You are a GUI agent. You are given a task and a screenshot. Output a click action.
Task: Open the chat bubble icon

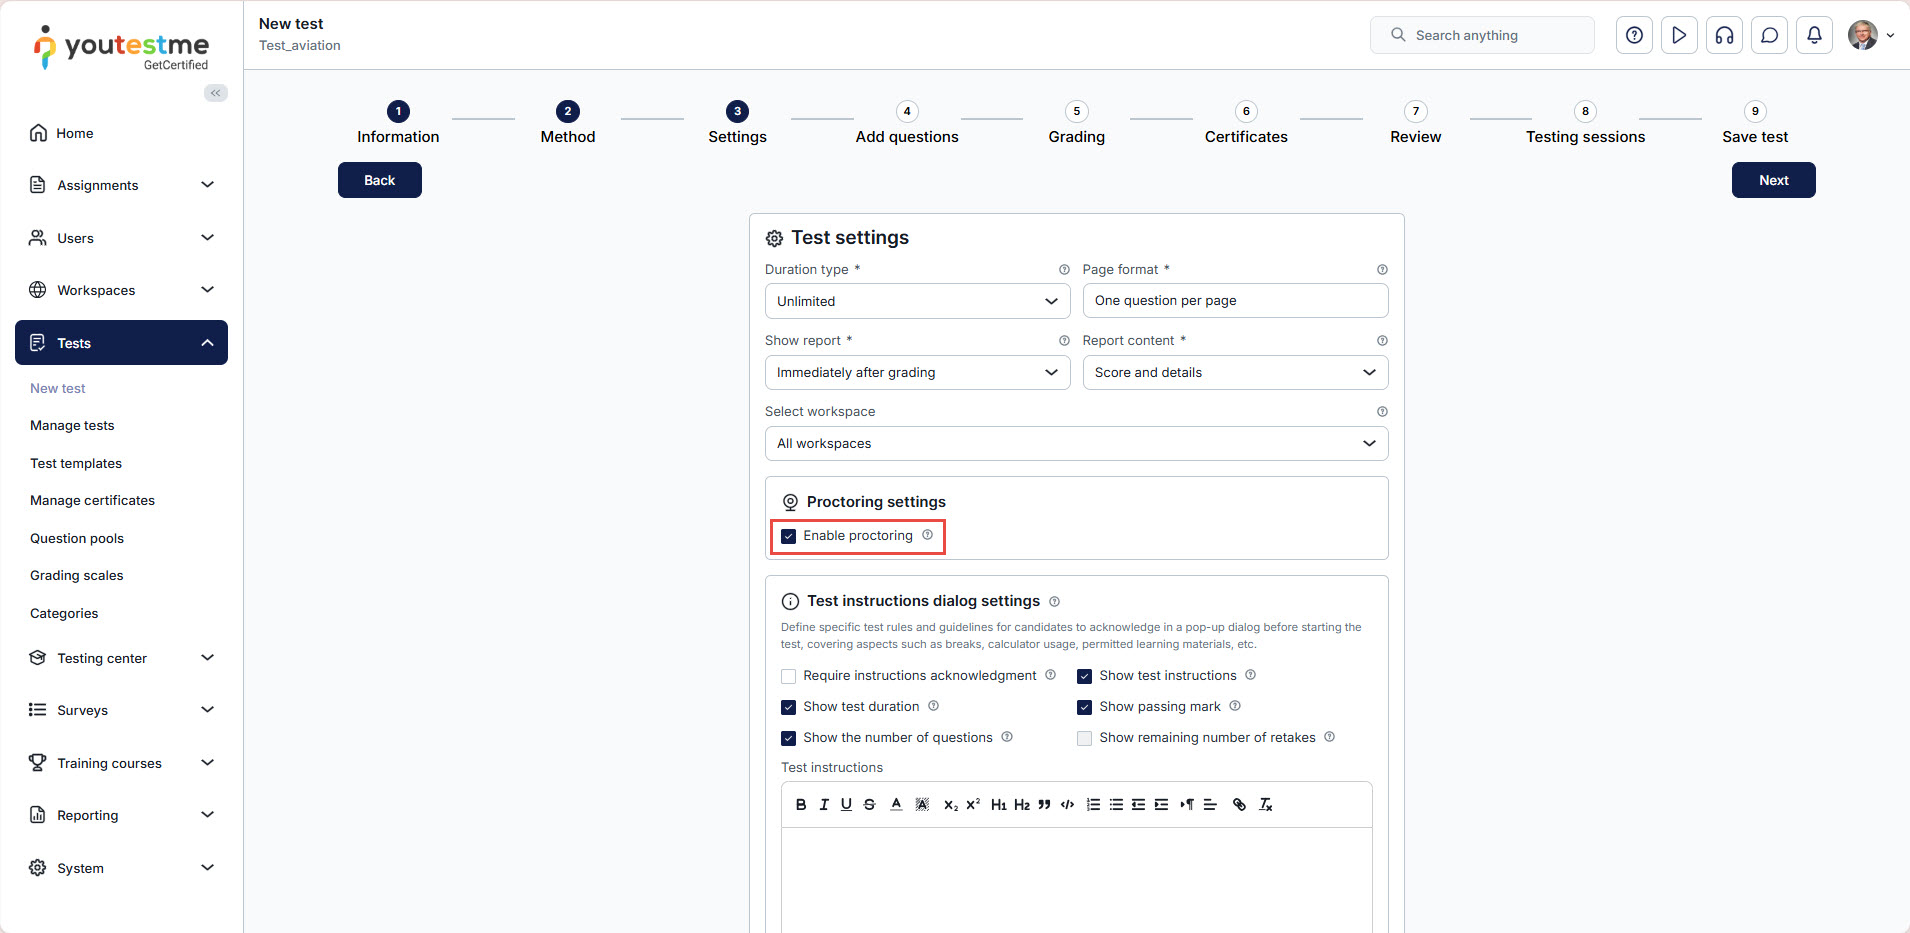pos(1769,35)
